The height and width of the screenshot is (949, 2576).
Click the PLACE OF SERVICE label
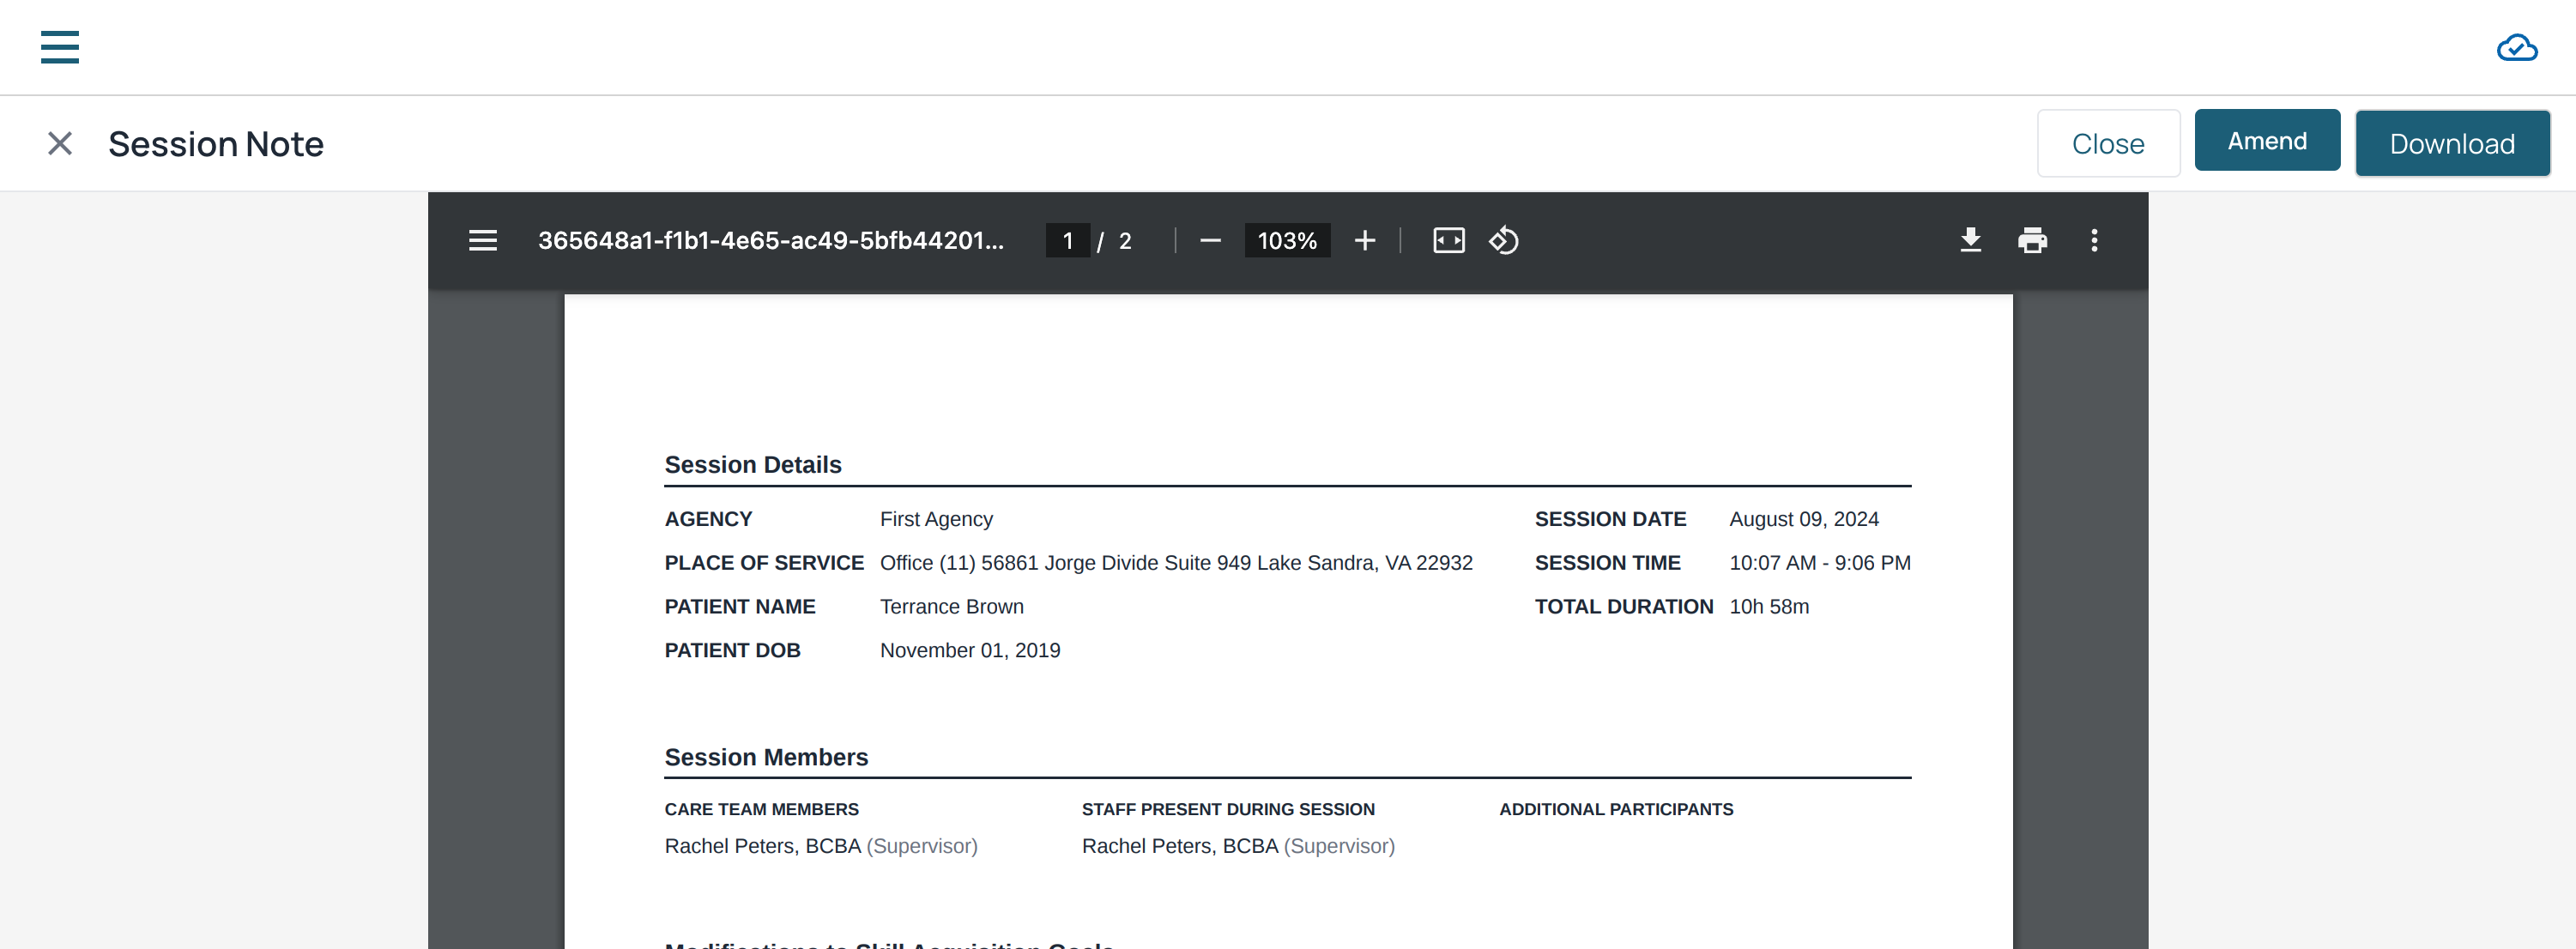click(x=764, y=563)
